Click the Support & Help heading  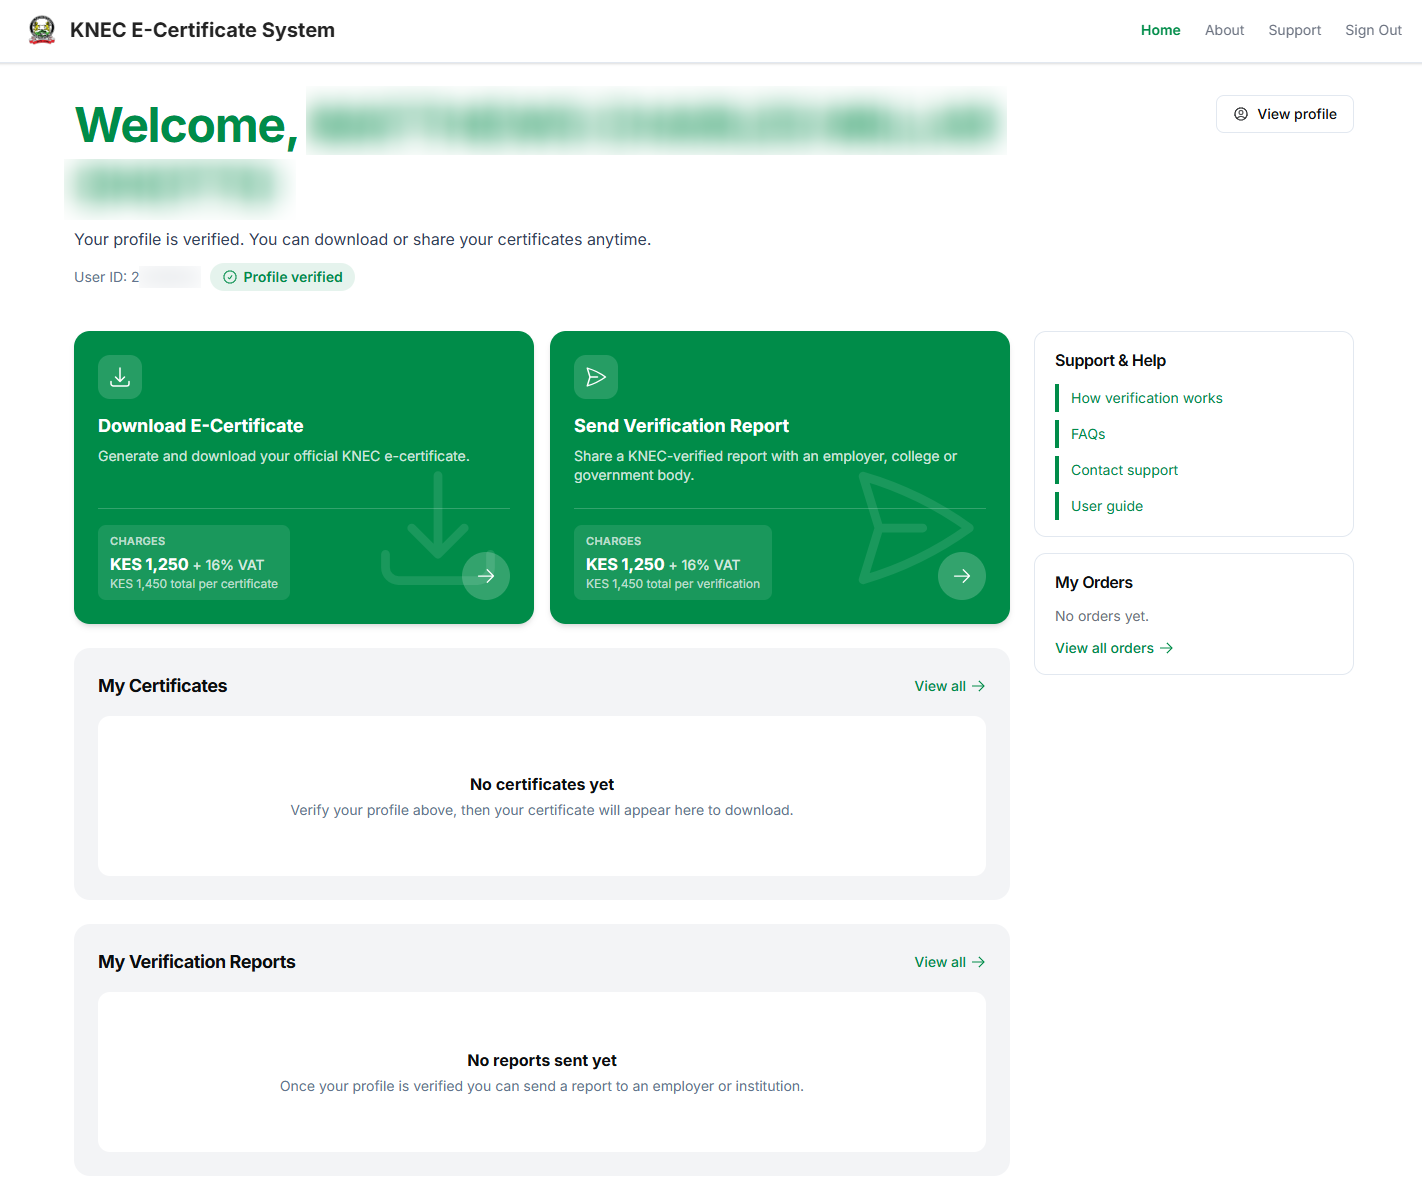[1110, 360]
